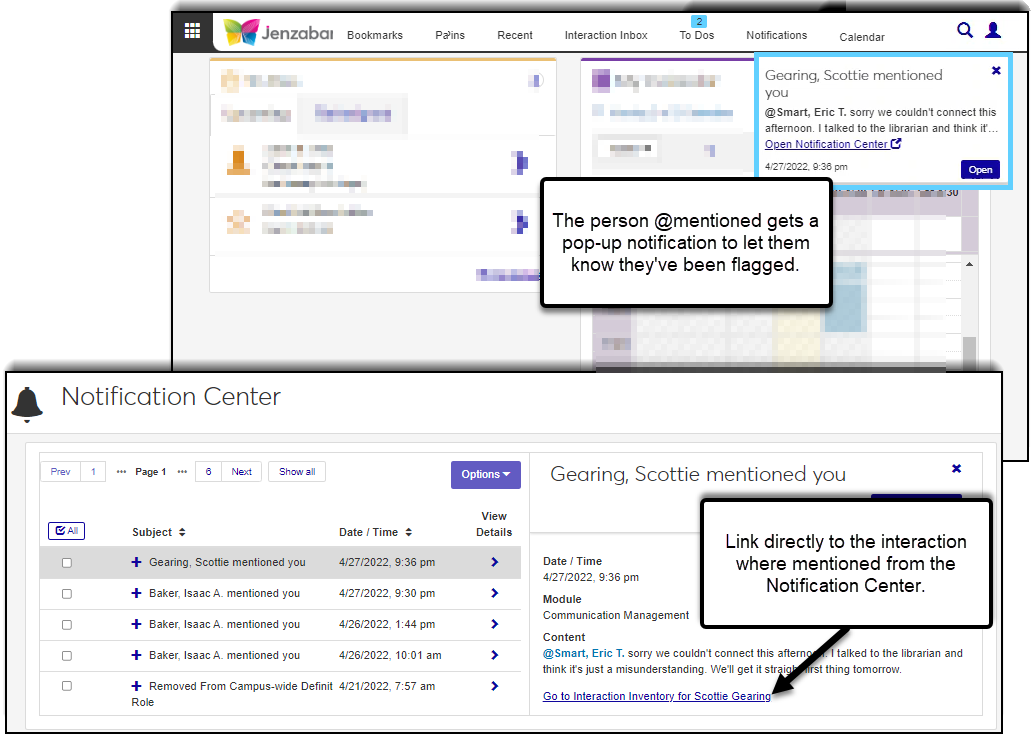The width and height of the screenshot is (1035, 743).
Task: Click the Open button in pop-up
Action: pyautogui.click(x=980, y=170)
